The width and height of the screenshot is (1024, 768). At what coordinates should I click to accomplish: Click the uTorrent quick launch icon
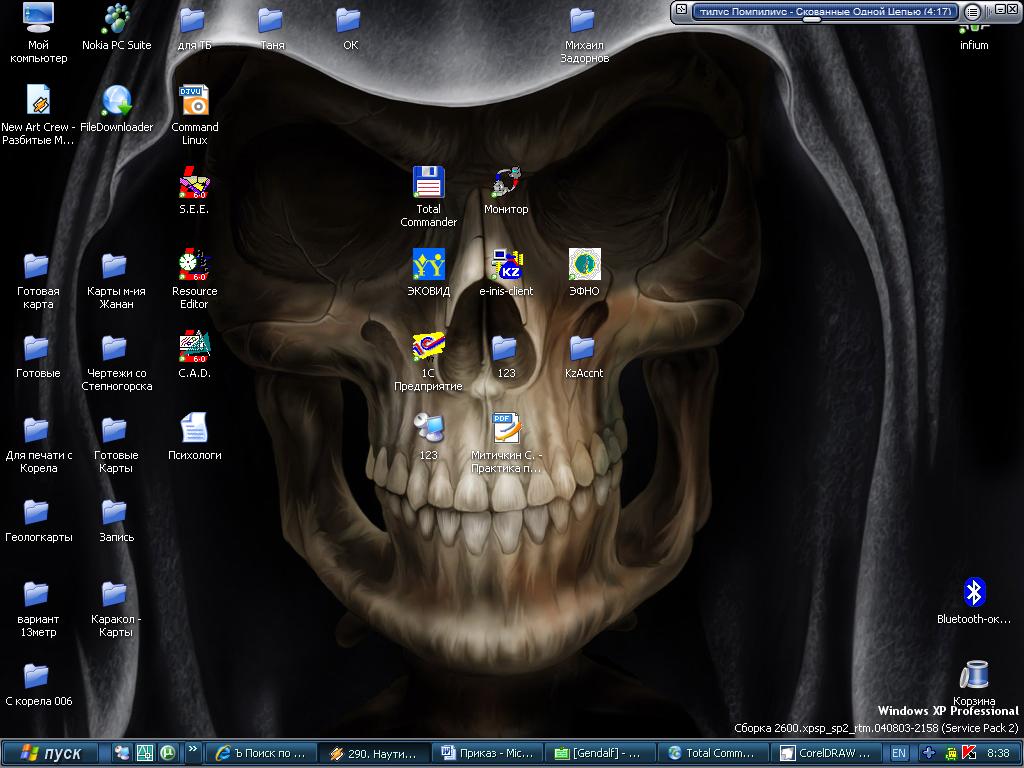167,753
